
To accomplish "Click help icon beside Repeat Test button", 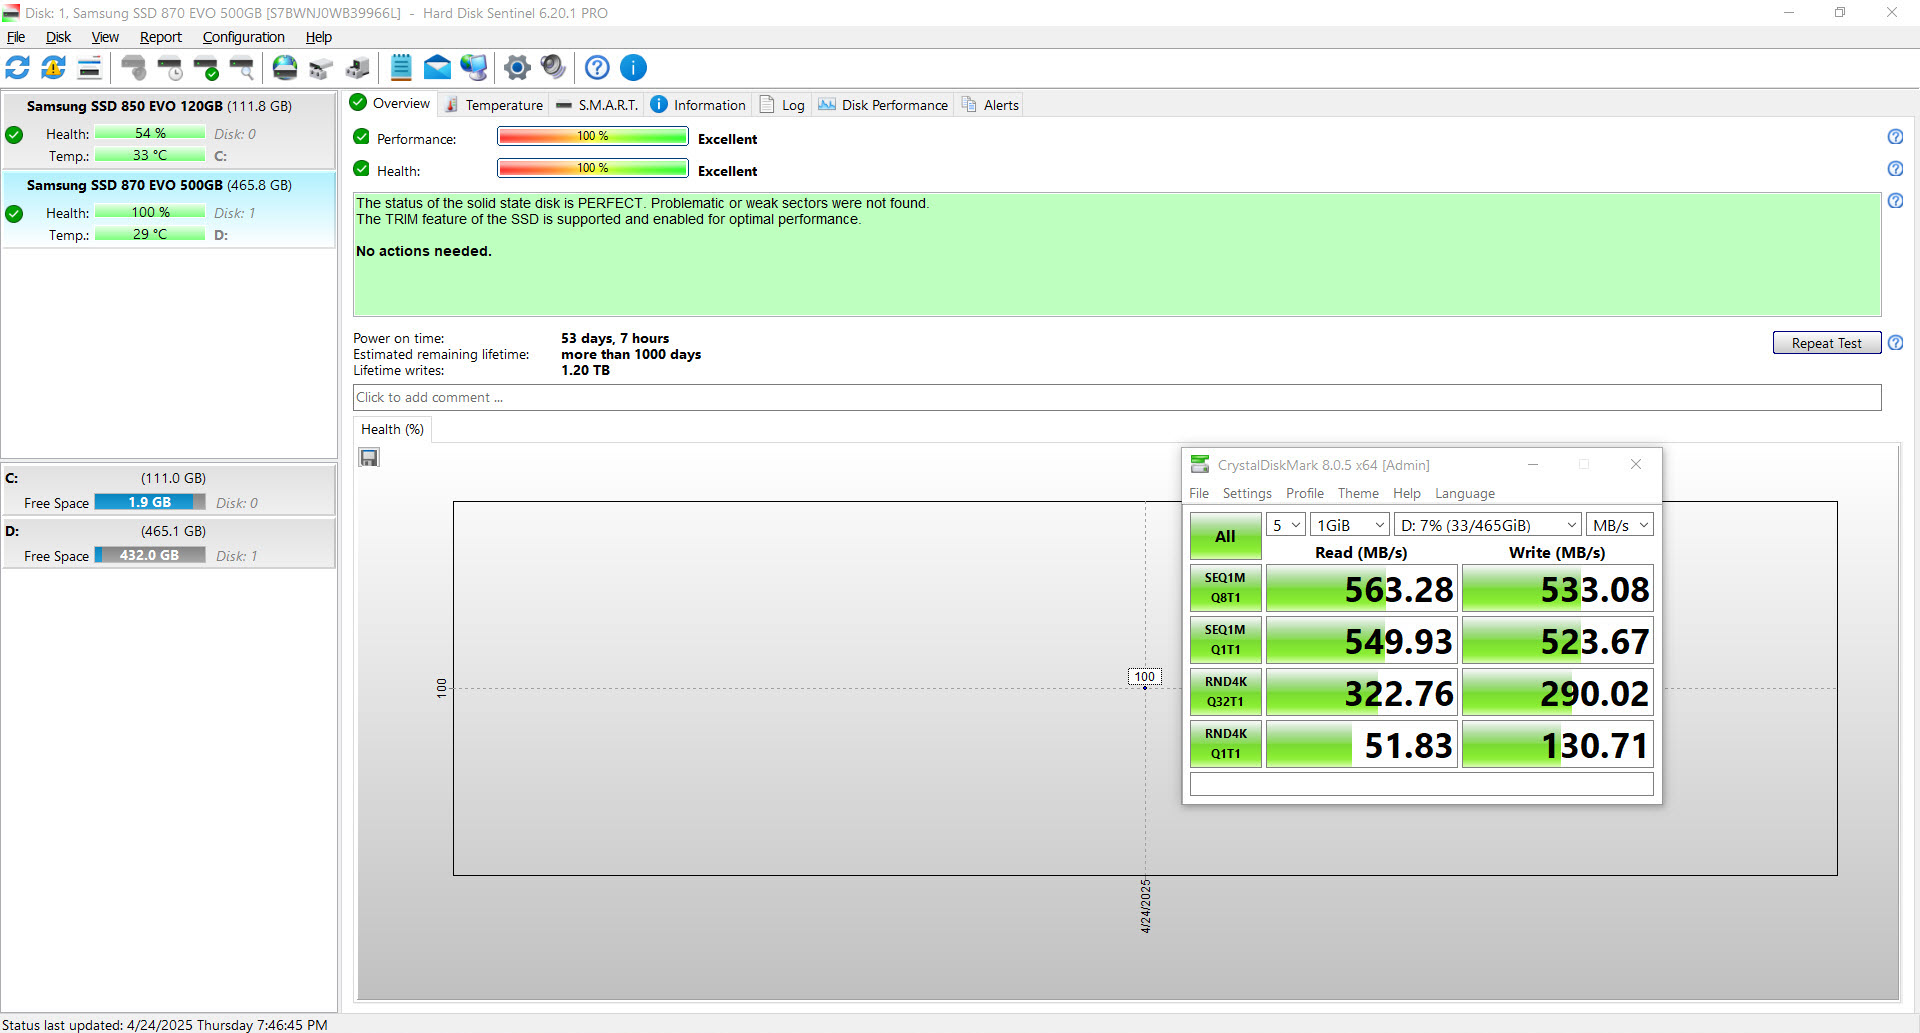I will pyautogui.click(x=1895, y=343).
